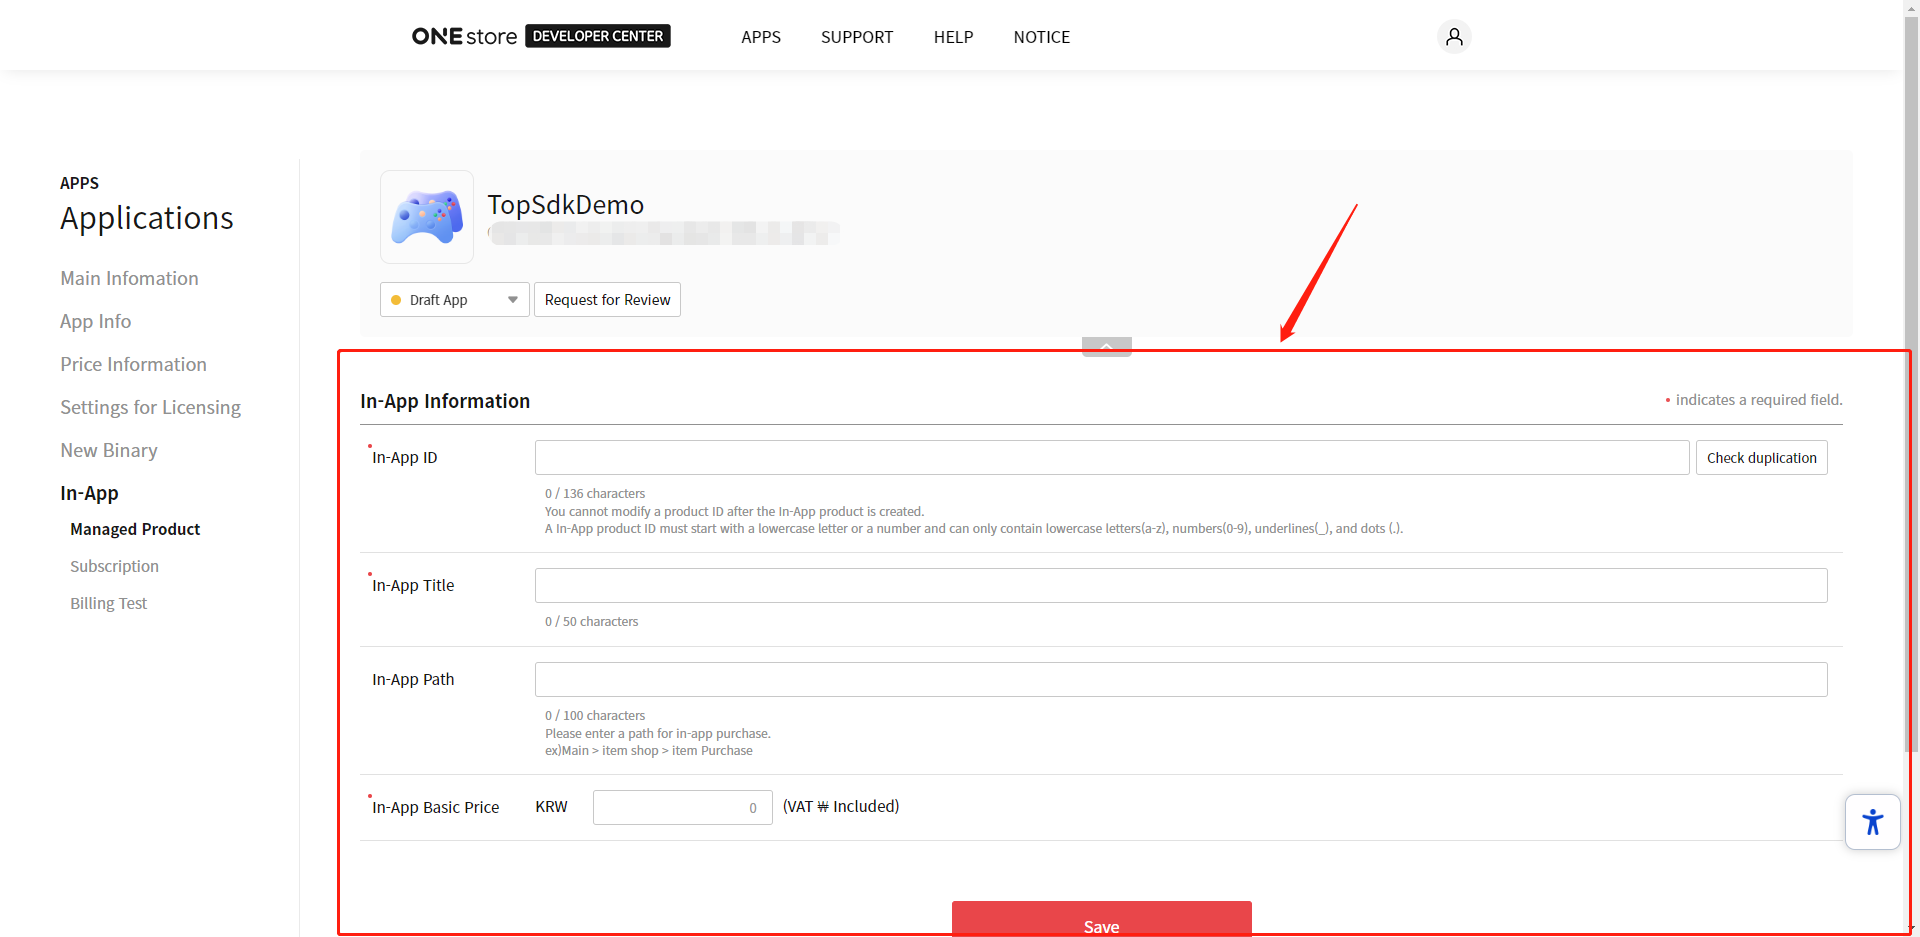Open the Draft App status dropdown
The image size is (1920, 937).
[455, 300]
